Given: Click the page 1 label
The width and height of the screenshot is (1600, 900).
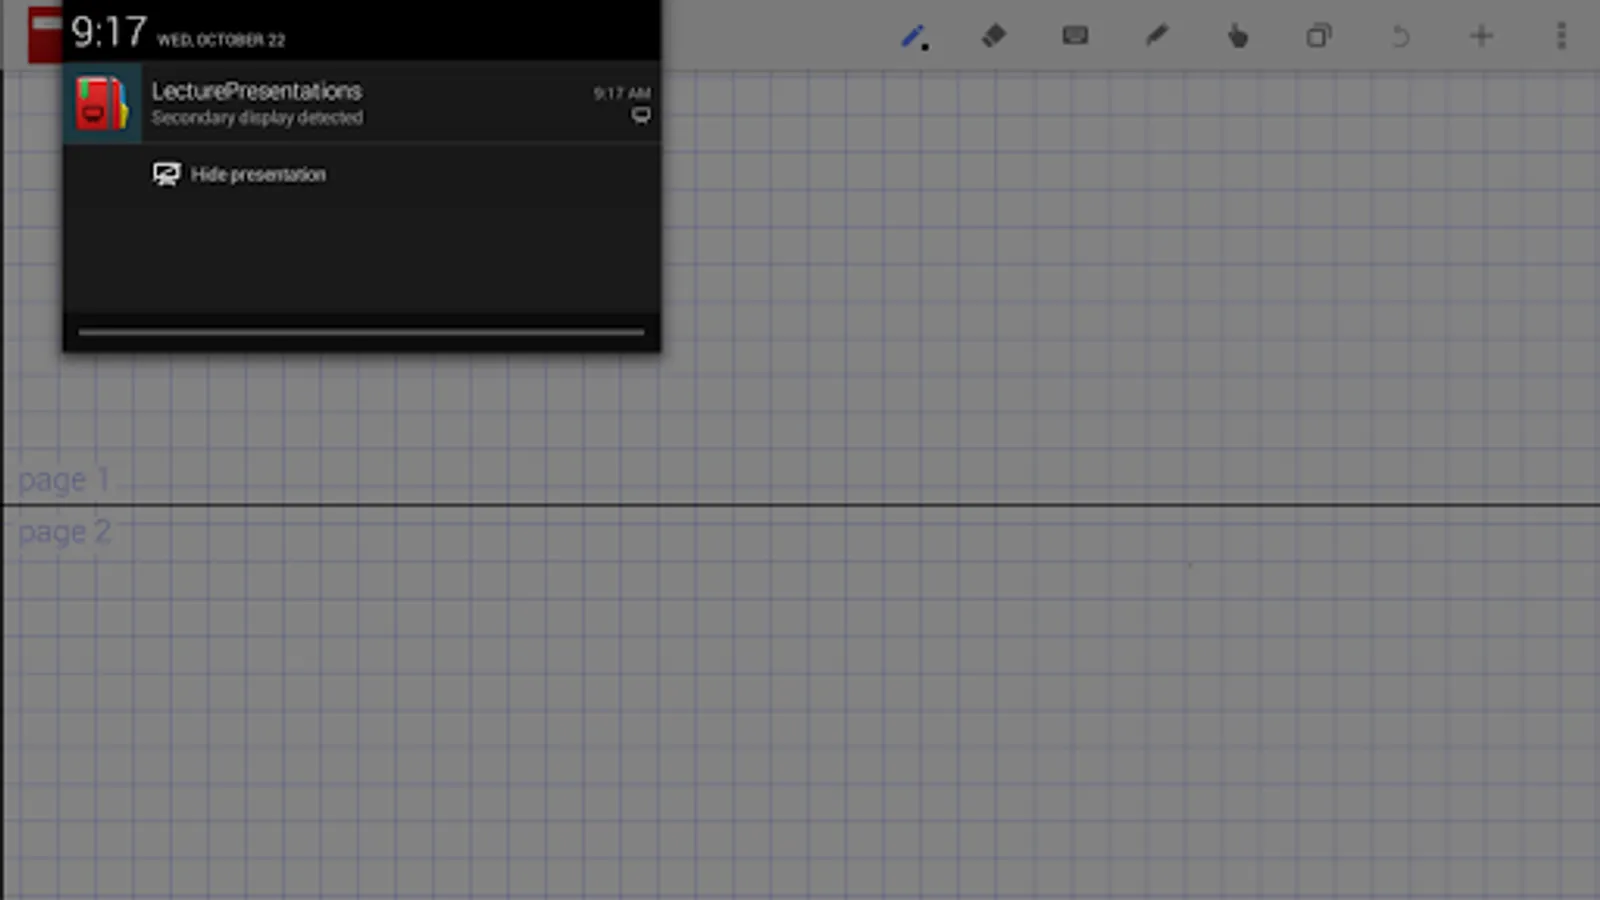Looking at the screenshot, I should tap(64, 480).
